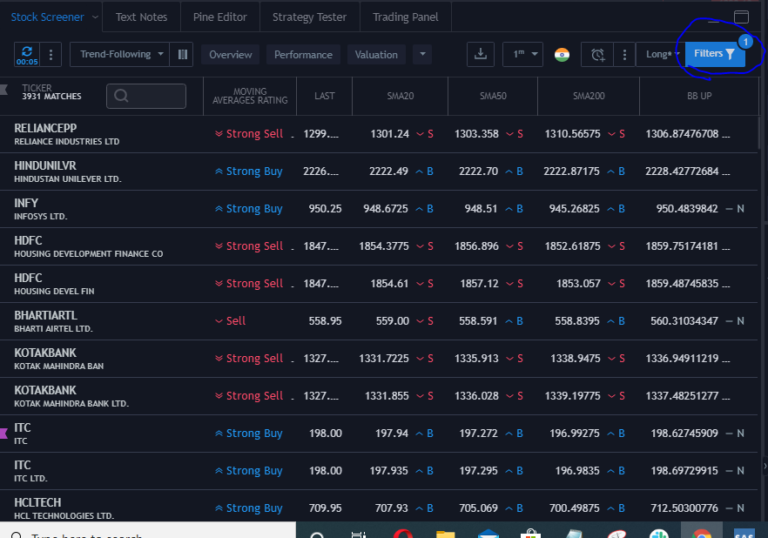Click the panel minimize line icon
Screen dimensions: 768x538
[713, 21]
